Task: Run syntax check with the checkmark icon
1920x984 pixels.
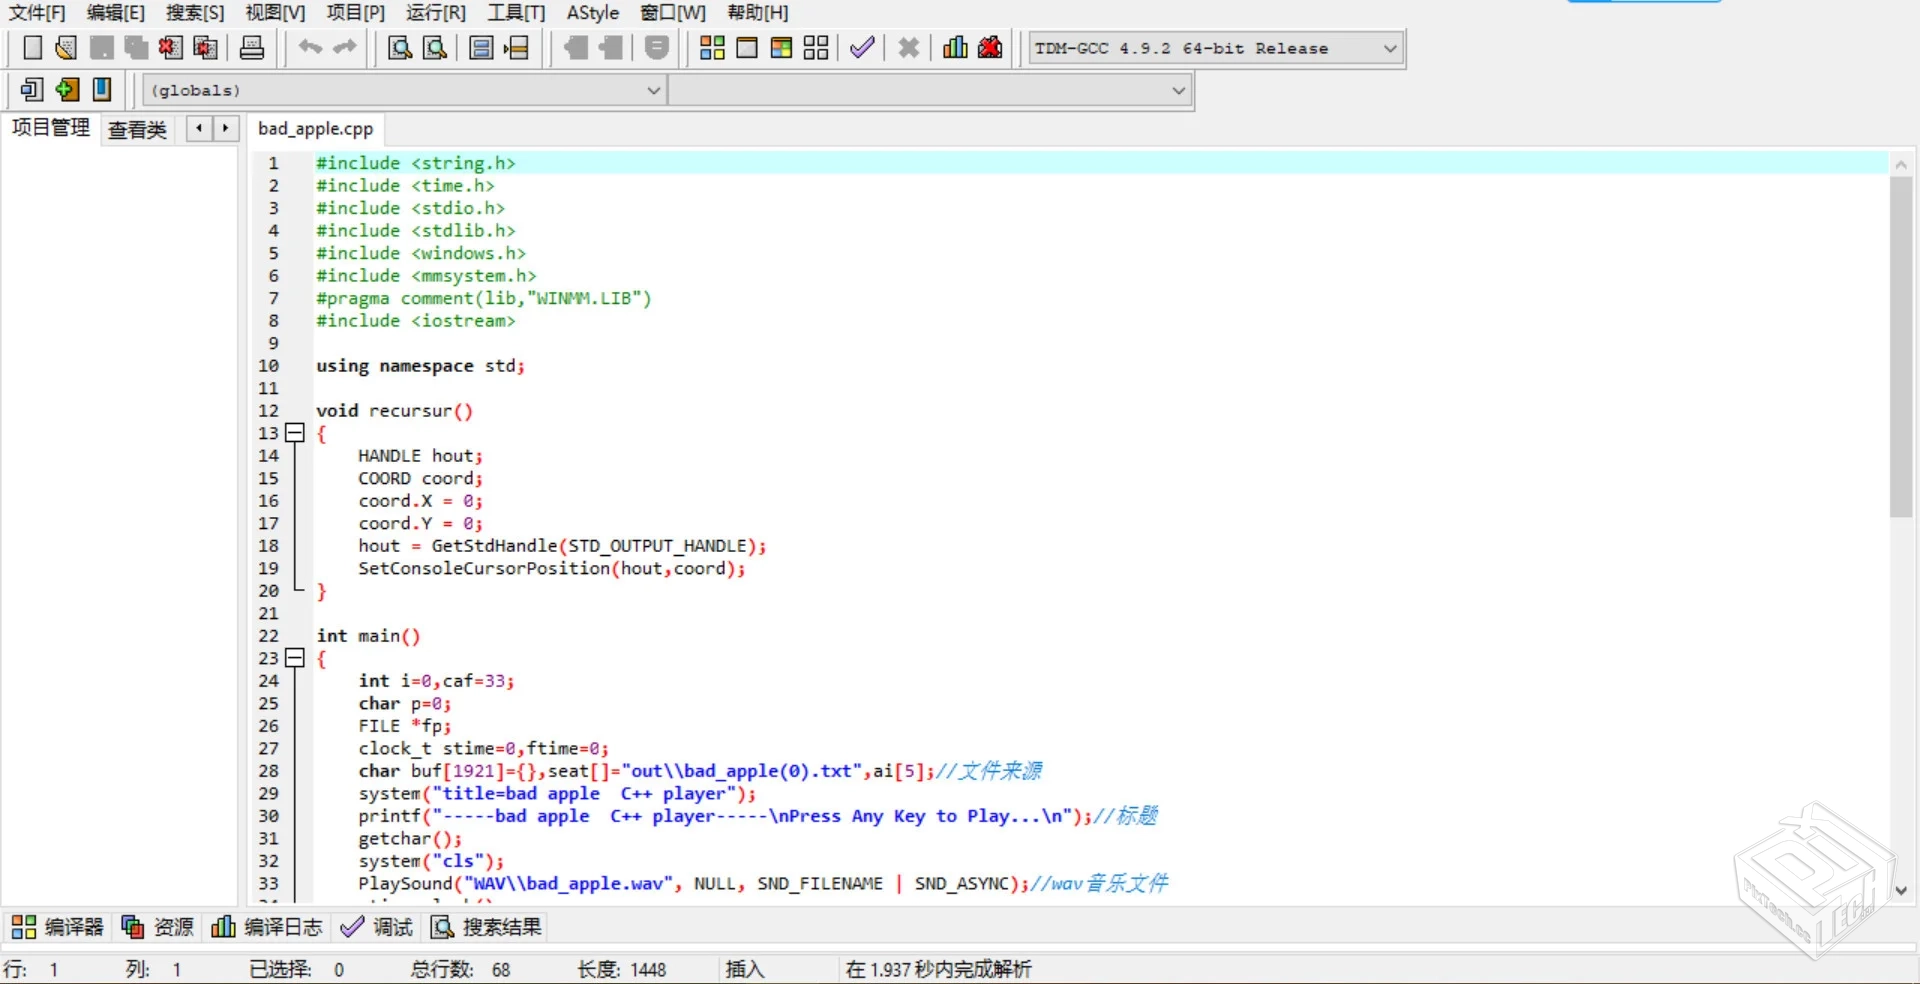Action: point(861,47)
